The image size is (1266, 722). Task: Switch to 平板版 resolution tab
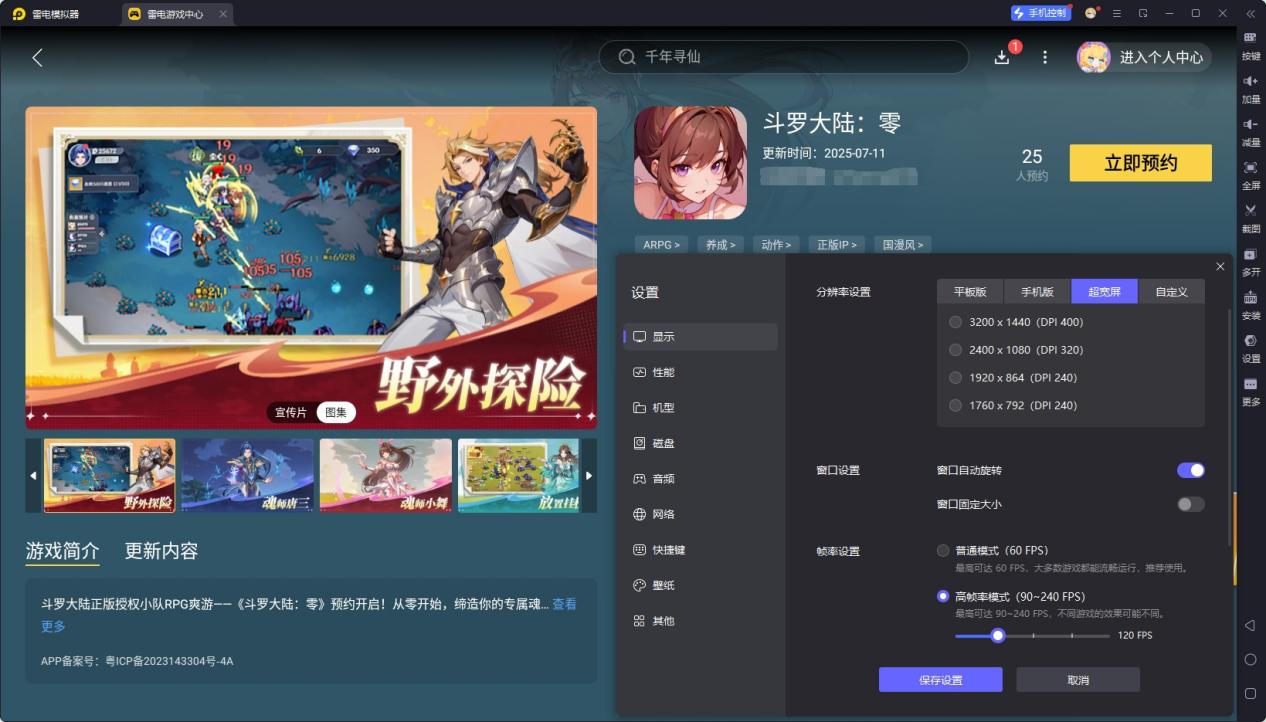point(970,291)
